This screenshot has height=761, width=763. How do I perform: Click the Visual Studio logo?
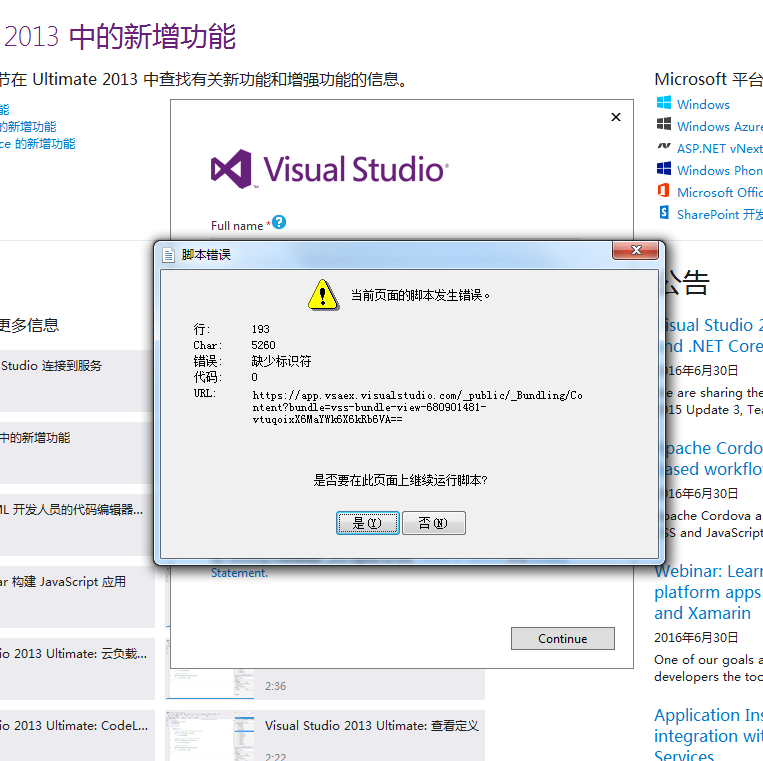click(329, 169)
